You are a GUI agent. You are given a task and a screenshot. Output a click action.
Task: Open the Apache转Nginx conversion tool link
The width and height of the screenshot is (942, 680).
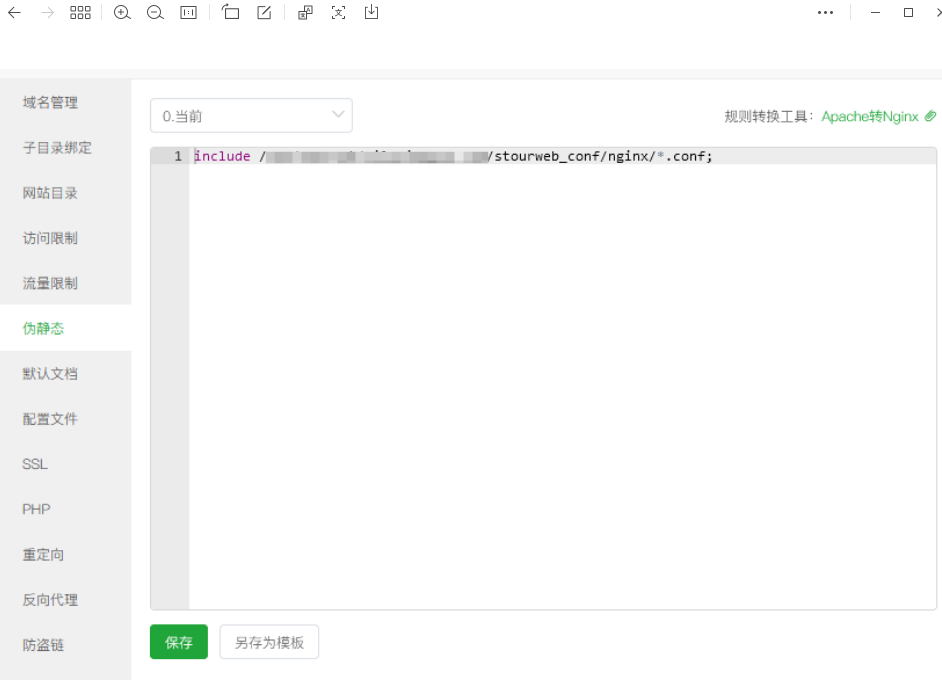pyautogui.click(x=877, y=116)
